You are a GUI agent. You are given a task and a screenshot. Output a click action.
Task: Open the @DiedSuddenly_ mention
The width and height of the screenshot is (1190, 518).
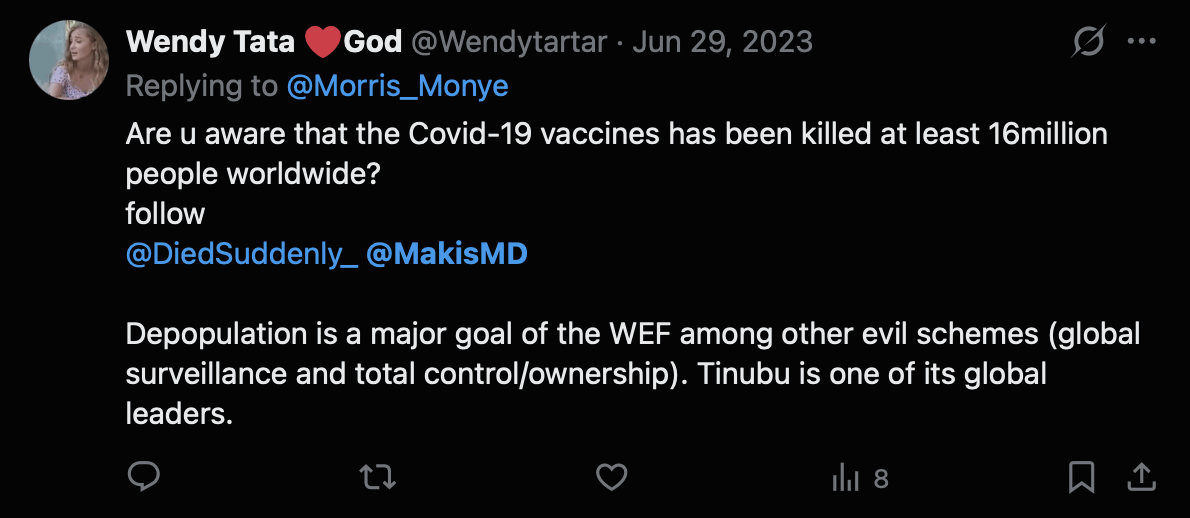tap(241, 254)
